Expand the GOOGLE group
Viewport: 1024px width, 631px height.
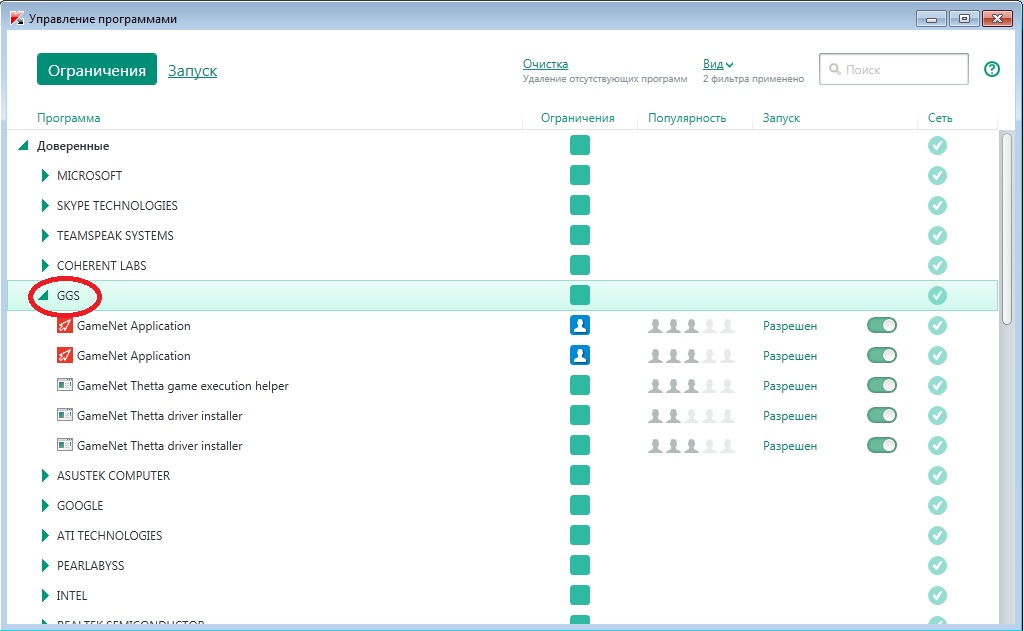45,506
